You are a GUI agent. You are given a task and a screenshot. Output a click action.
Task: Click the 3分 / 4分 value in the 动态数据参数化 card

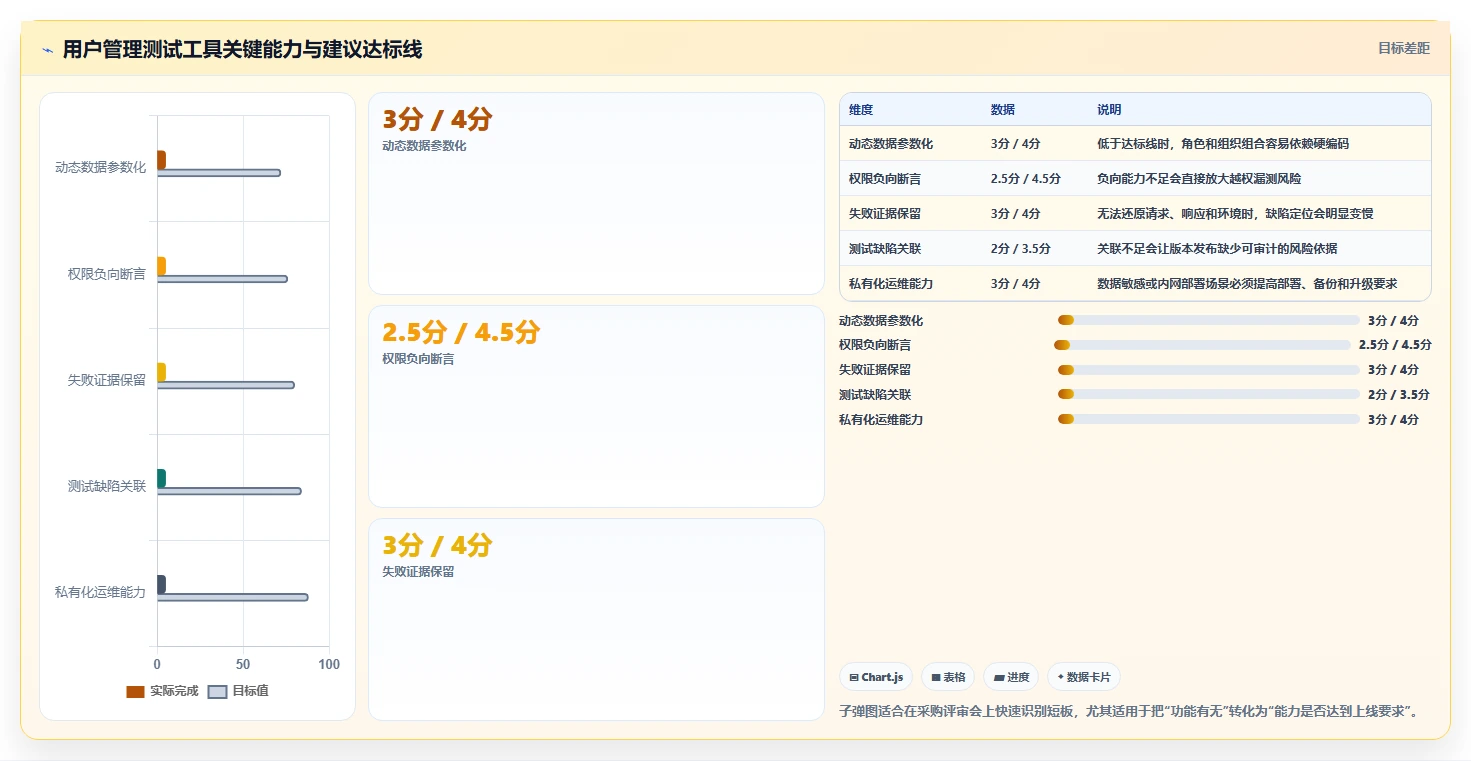pyautogui.click(x=437, y=119)
